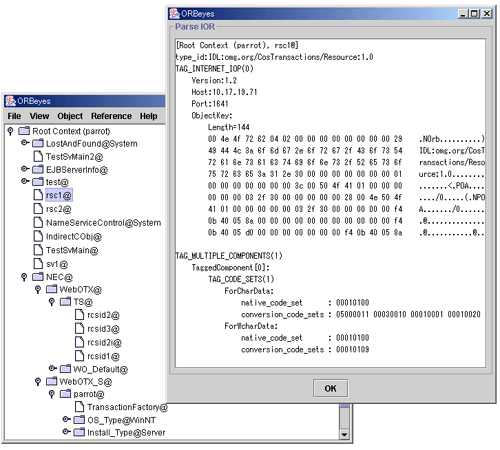The width and height of the screenshot is (500, 450).
Task: Select the rsc1@ tree label
Action: 58,195
